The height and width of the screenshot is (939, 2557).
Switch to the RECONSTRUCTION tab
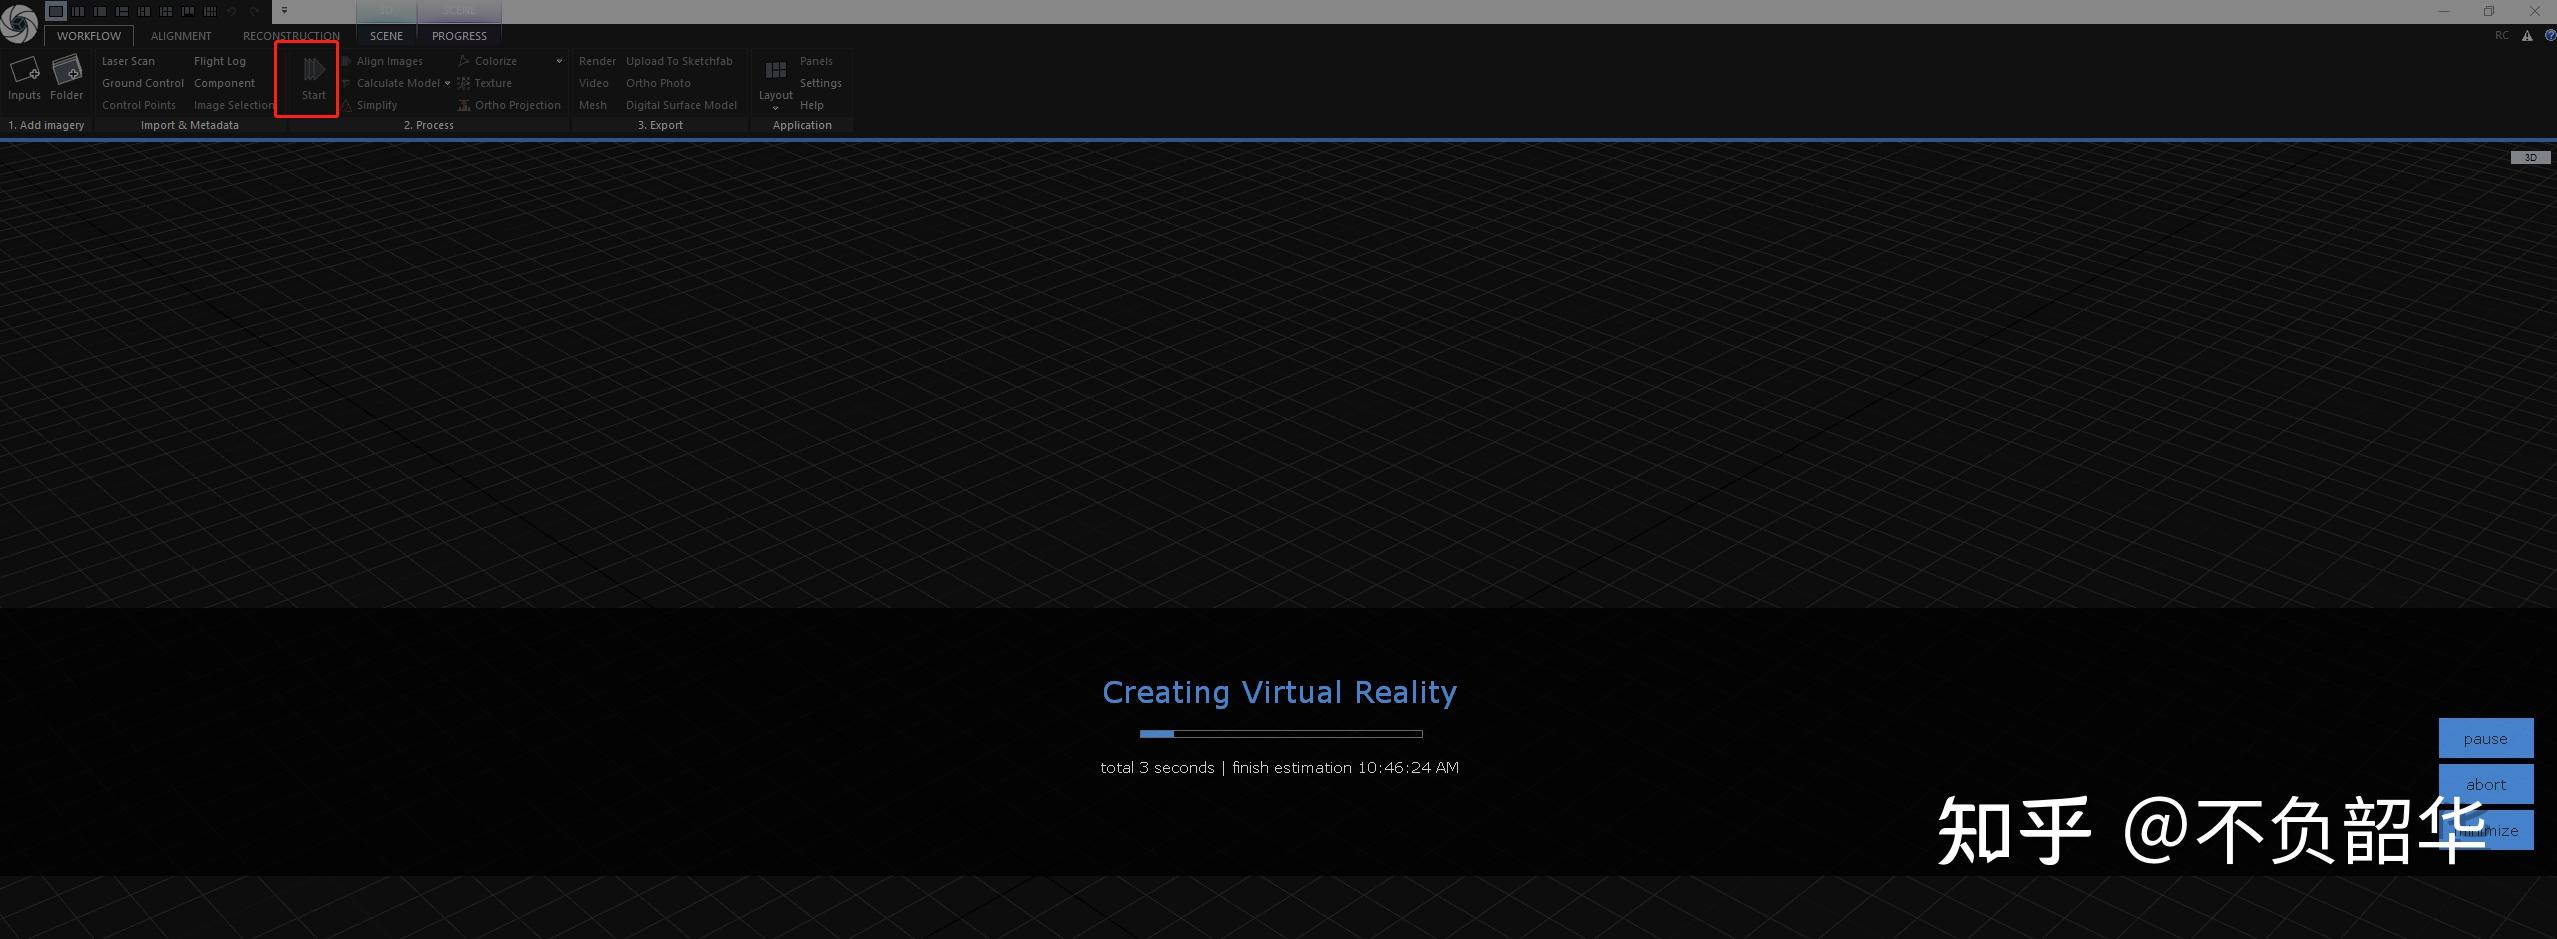click(291, 36)
